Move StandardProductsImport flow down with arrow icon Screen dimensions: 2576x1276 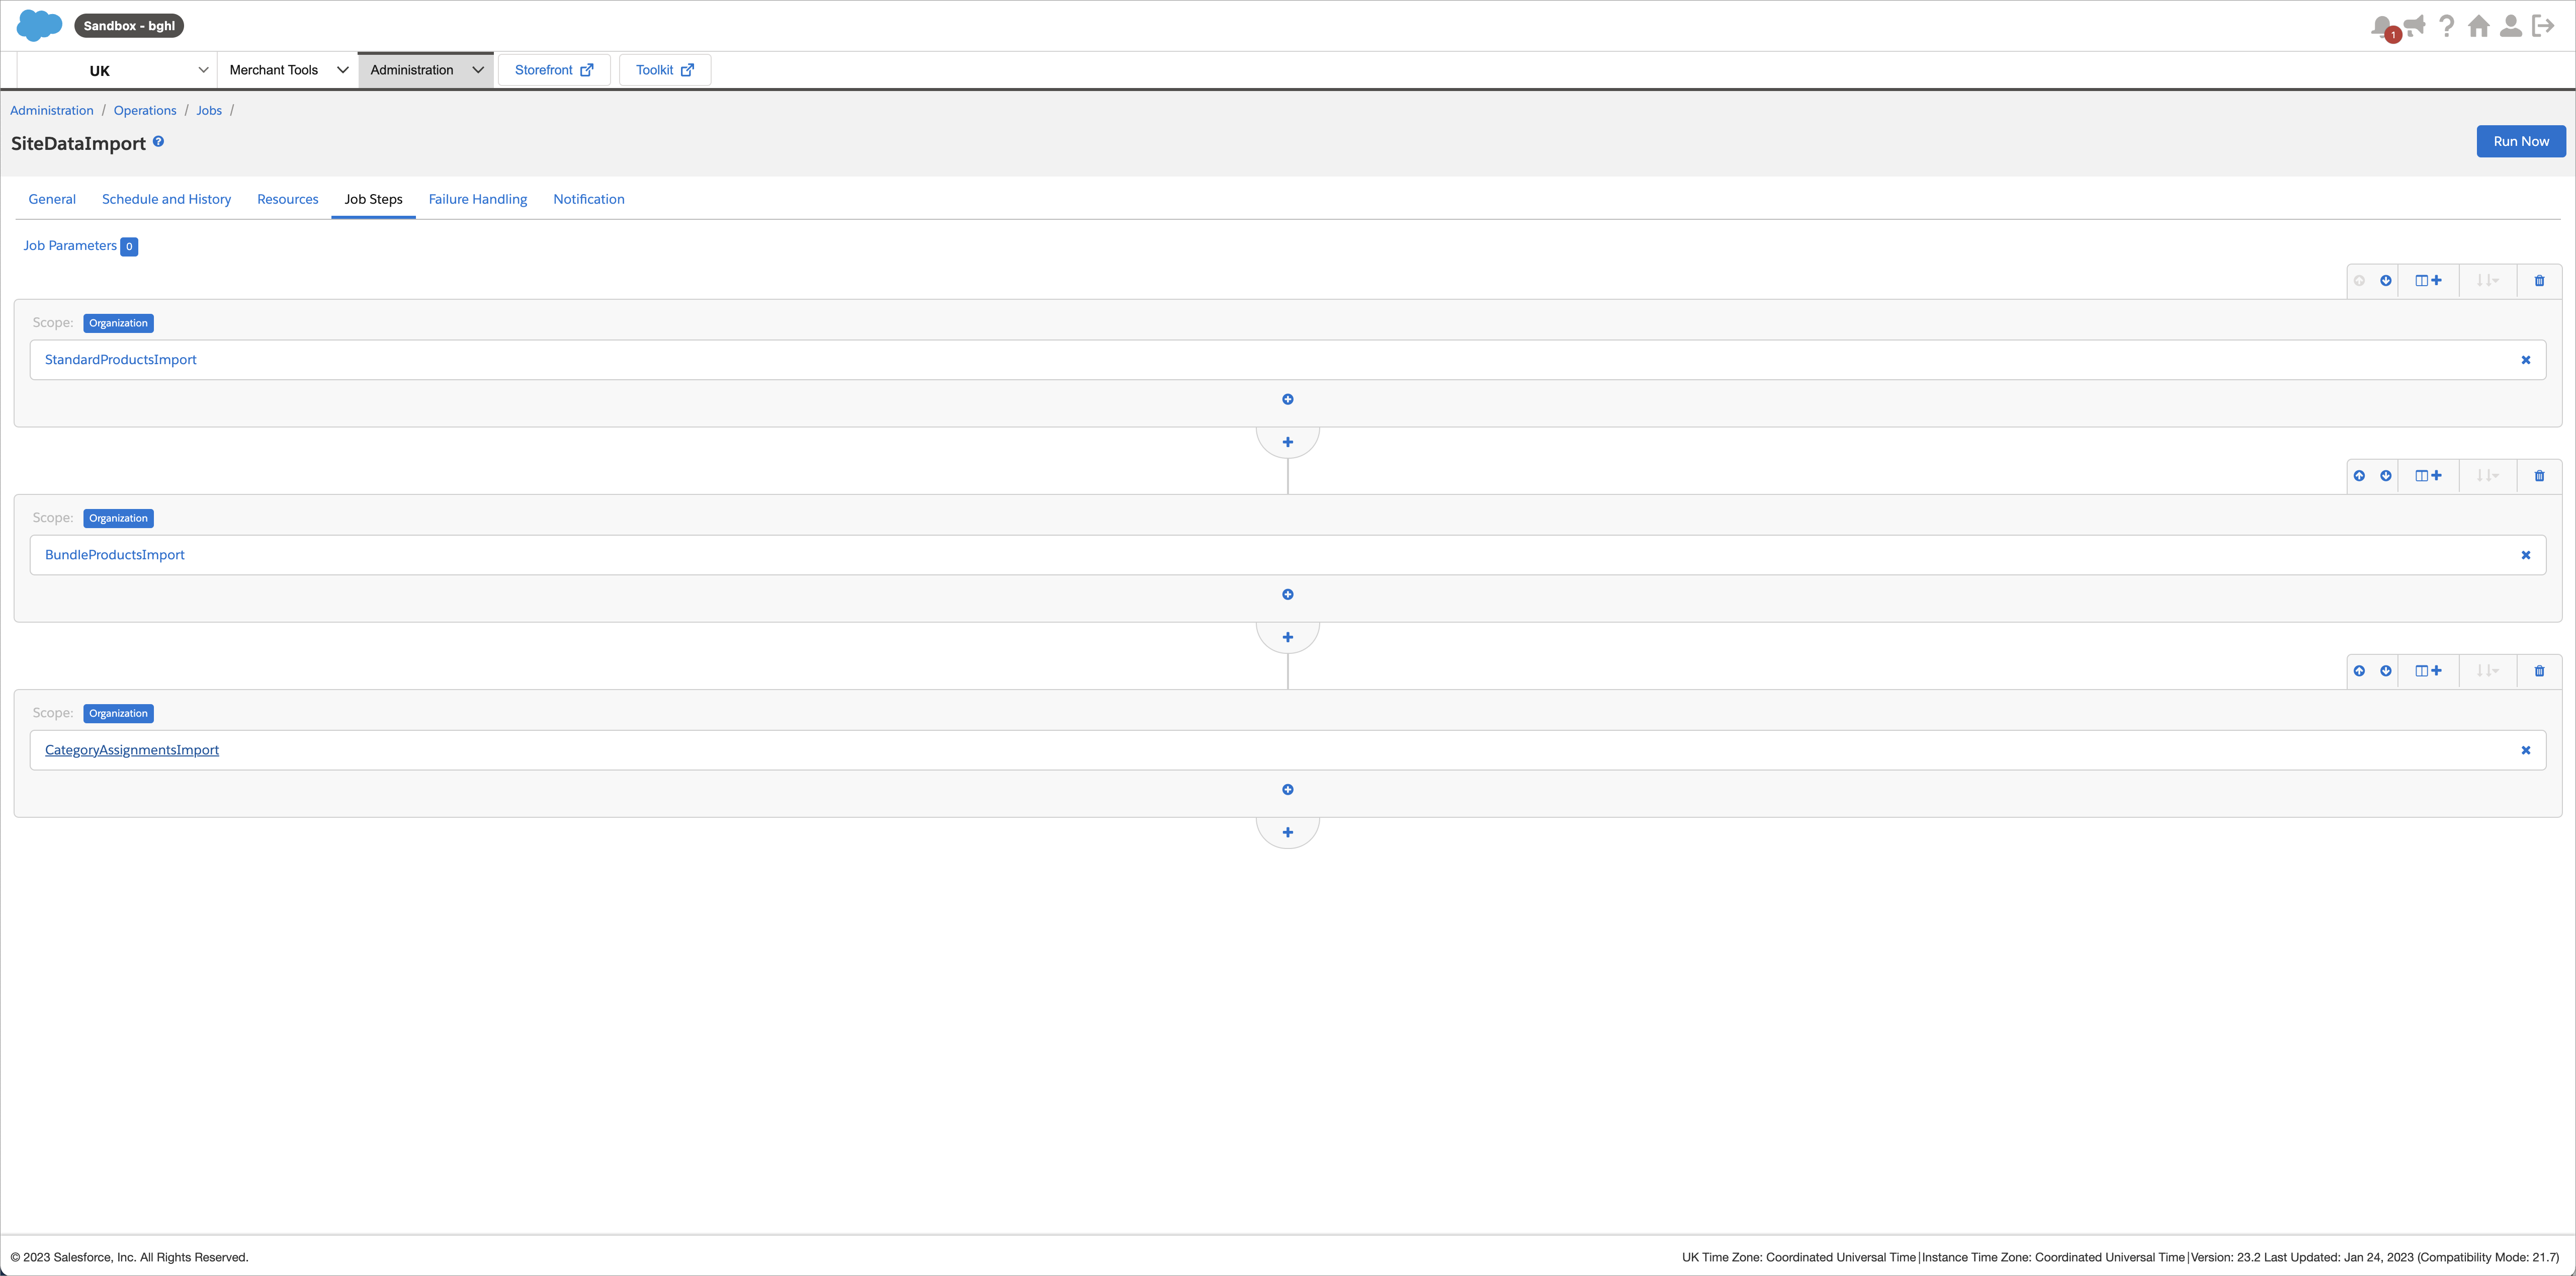[2386, 281]
